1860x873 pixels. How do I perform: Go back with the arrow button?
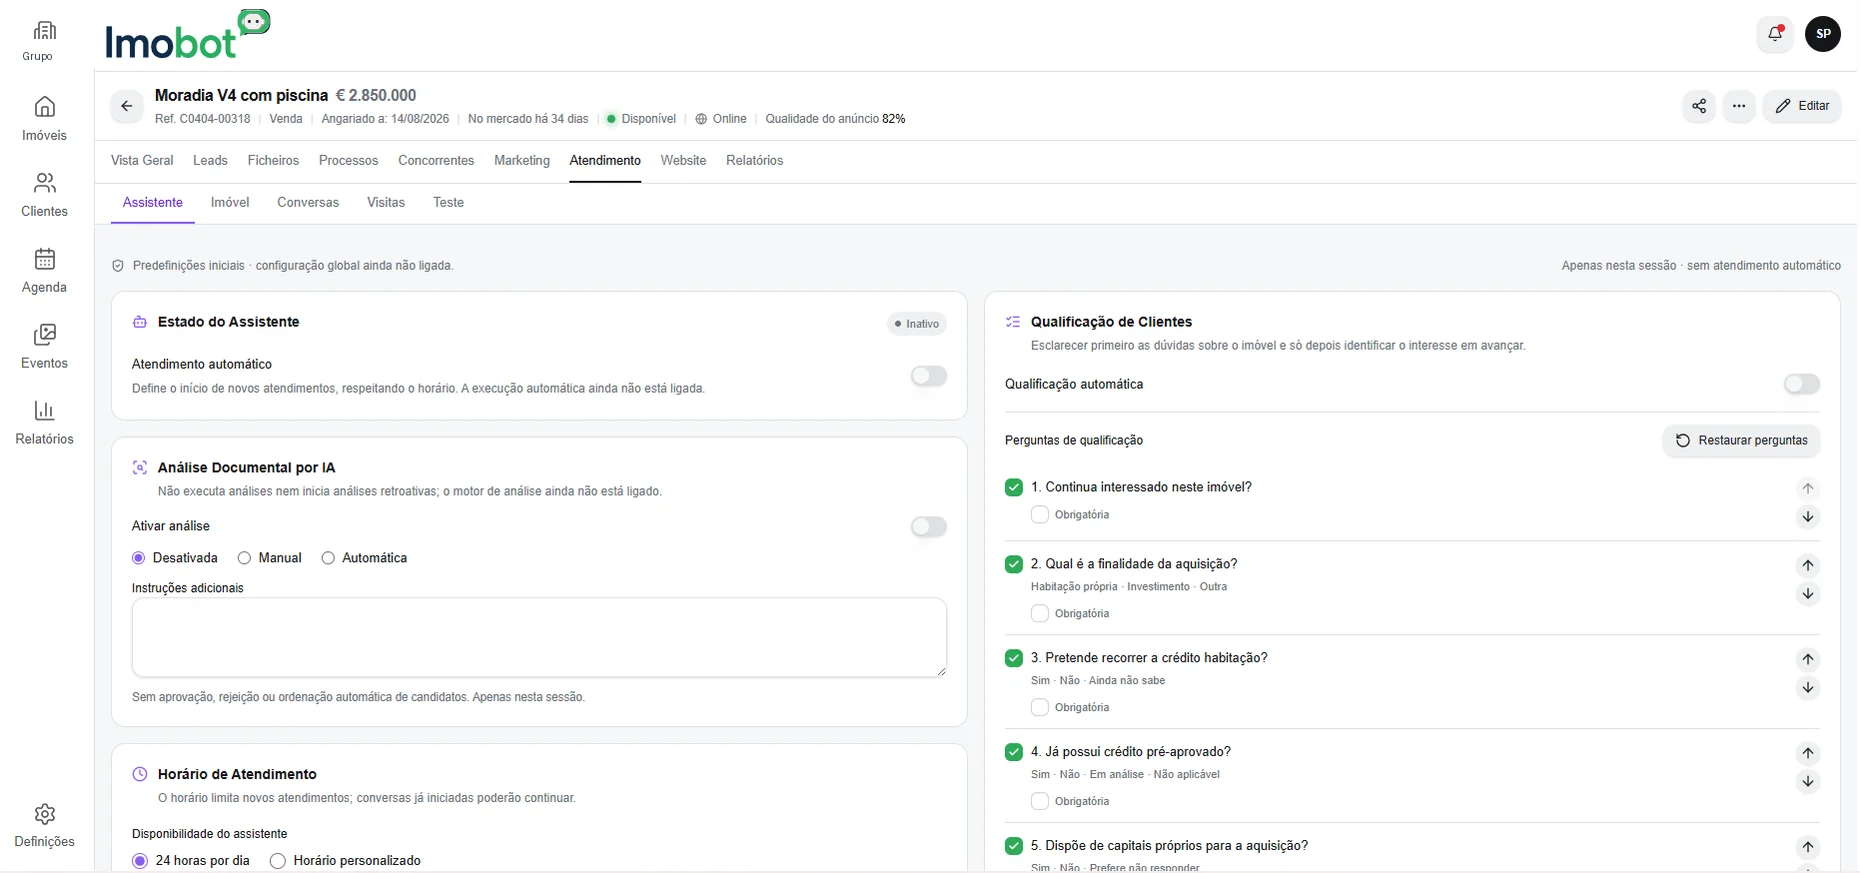(127, 106)
